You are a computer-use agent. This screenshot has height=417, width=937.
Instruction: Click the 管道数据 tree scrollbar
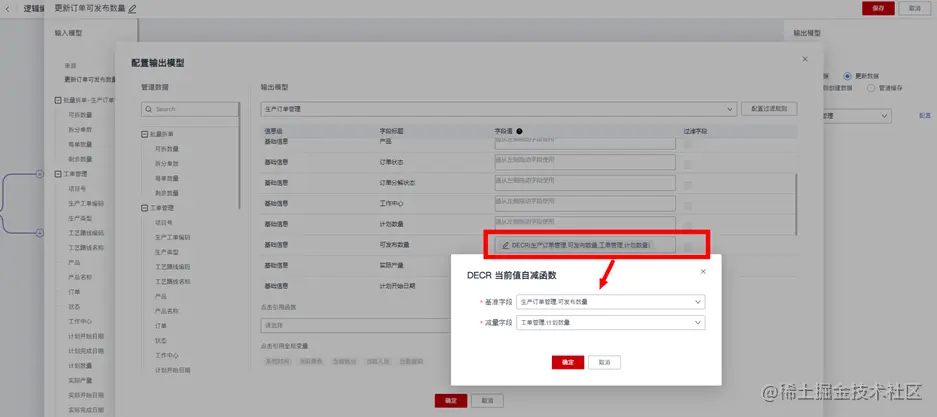(x=240, y=155)
